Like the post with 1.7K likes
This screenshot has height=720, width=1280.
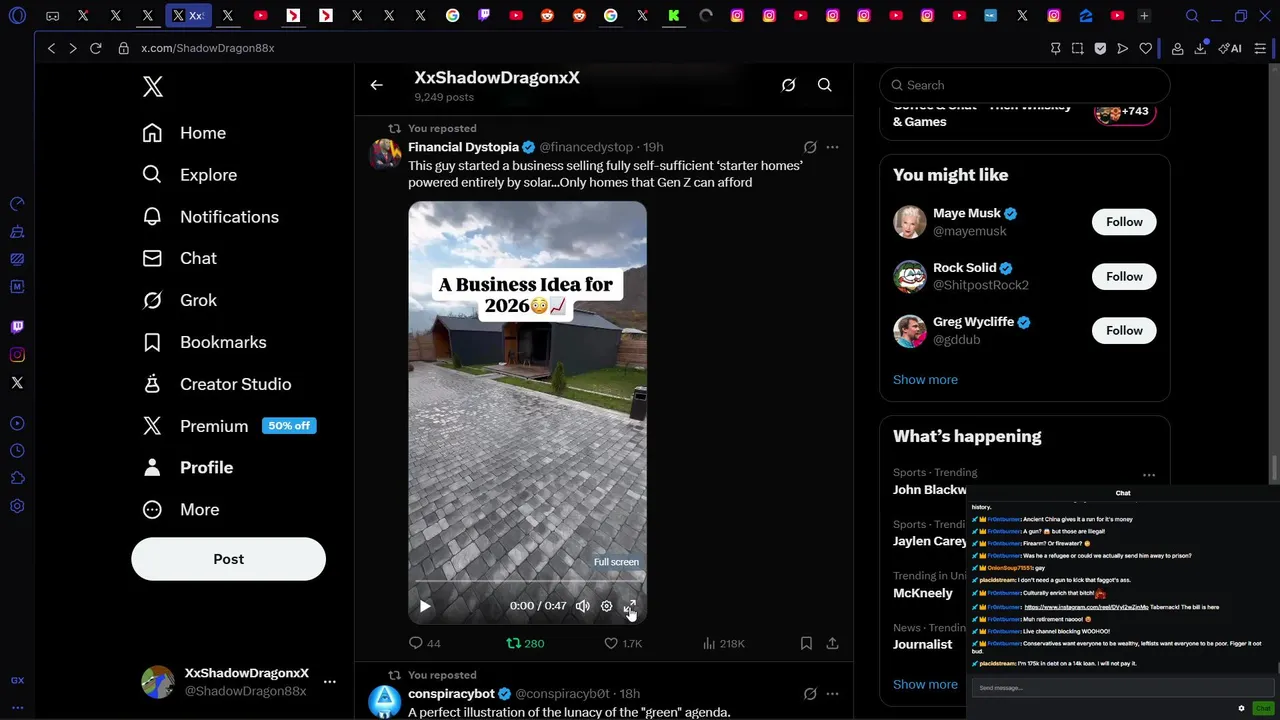(x=622, y=643)
